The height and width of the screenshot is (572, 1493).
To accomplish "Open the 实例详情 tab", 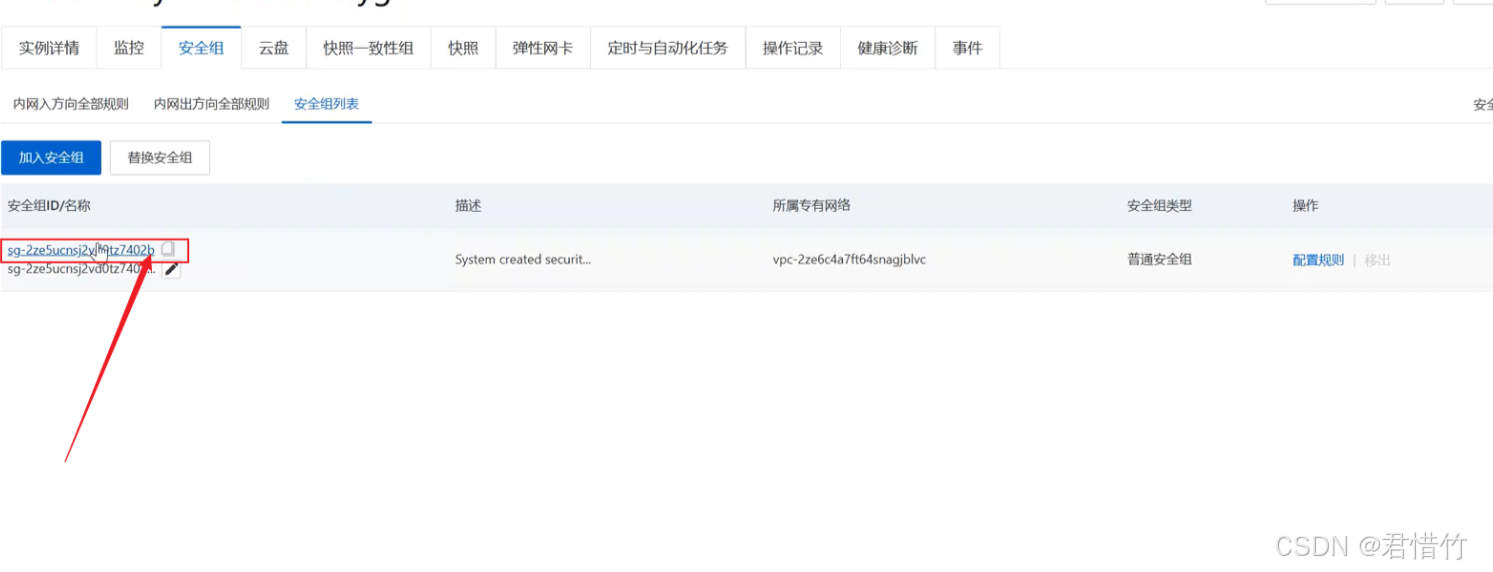I will 49,48.
